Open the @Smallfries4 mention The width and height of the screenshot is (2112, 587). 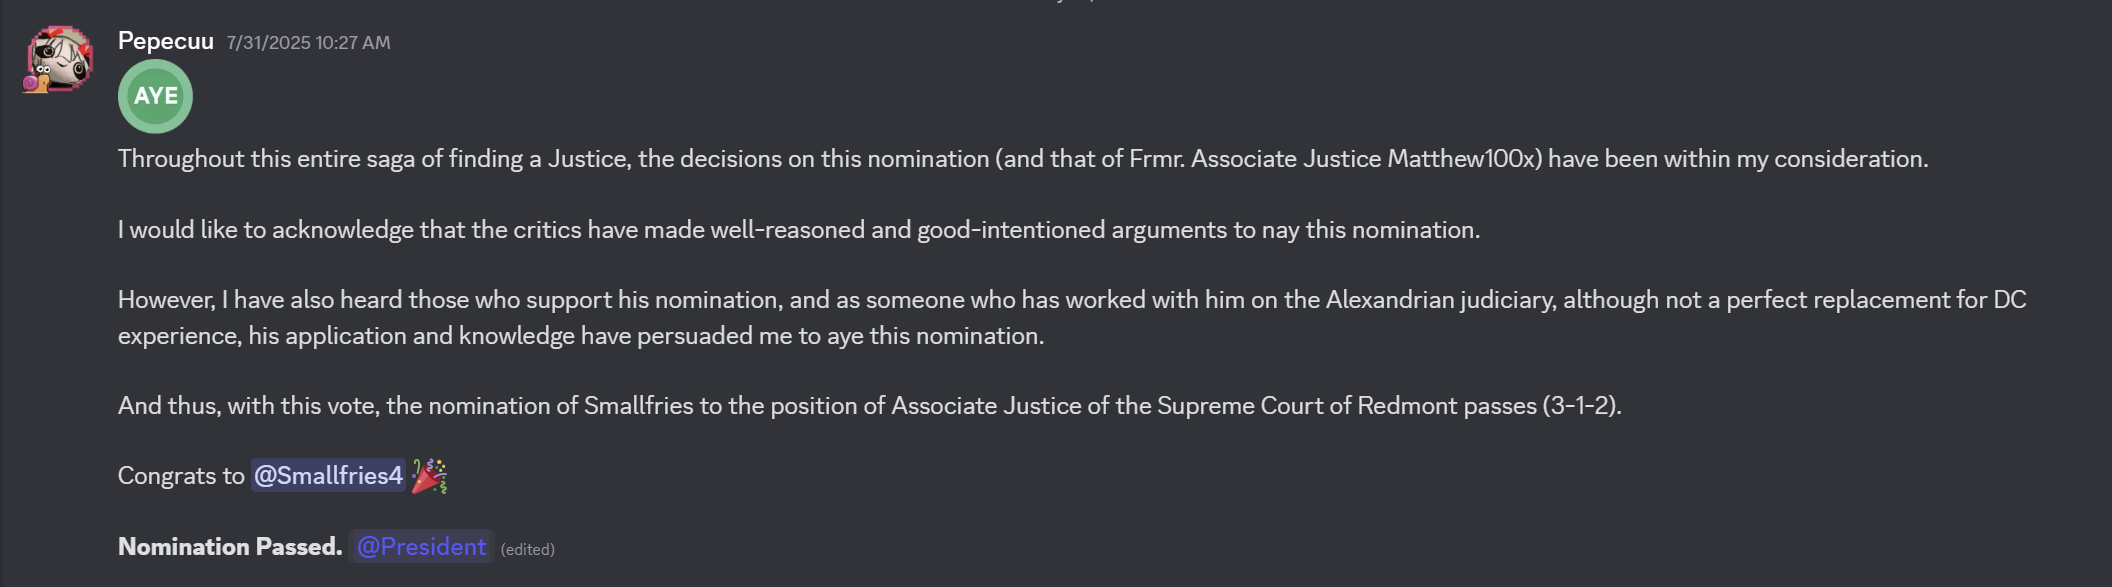pyautogui.click(x=328, y=476)
